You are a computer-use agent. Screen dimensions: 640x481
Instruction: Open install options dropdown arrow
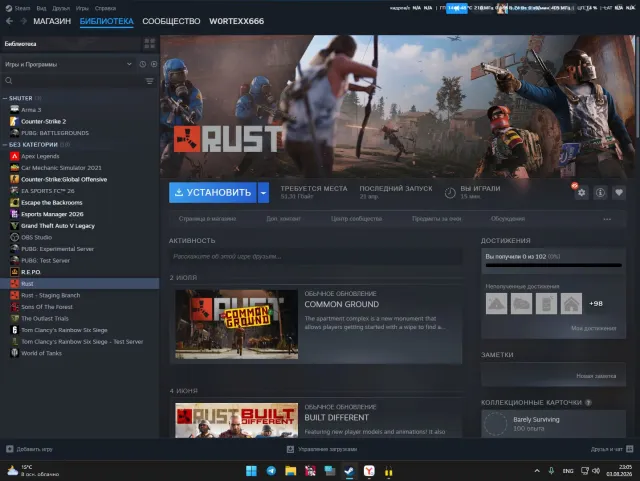263,192
